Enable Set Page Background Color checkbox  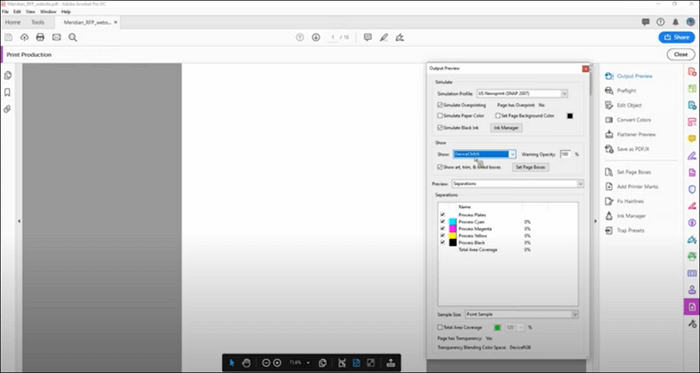click(498, 116)
